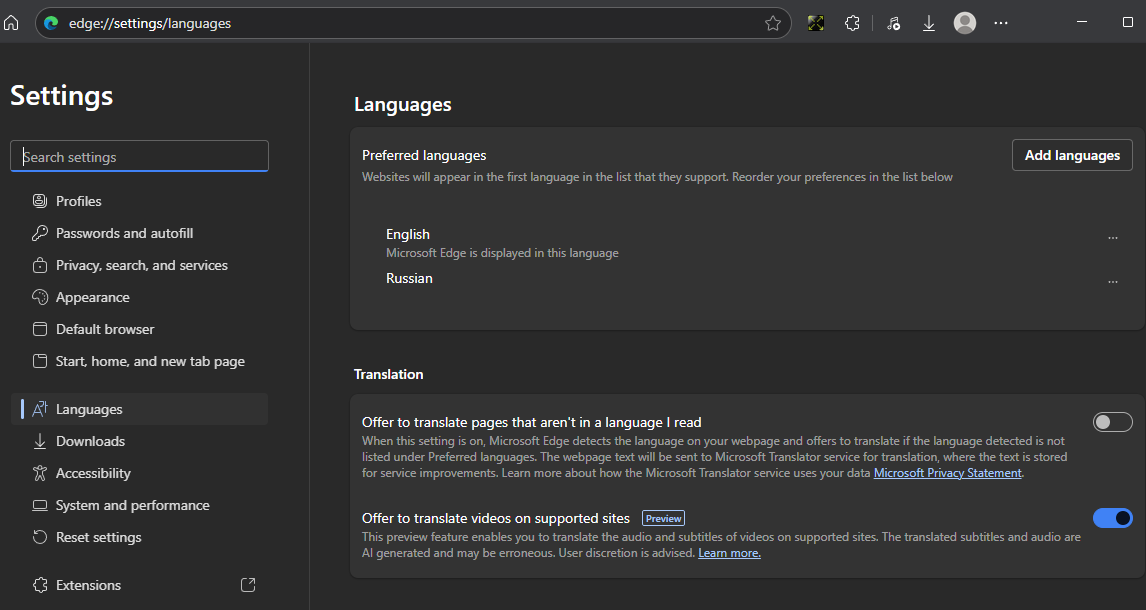This screenshot has height=610, width=1146.
Task: Open Accessibility settings page
Action: [x=140, y=473]
